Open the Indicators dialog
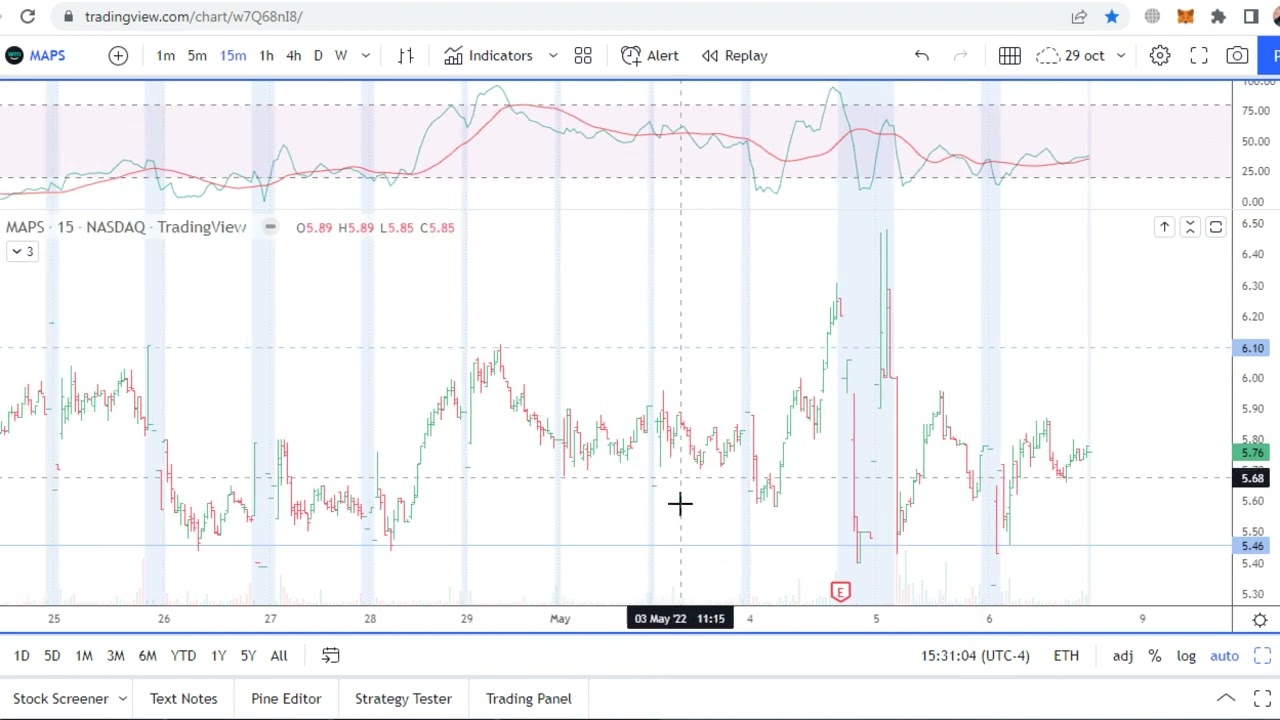The height and width of the screenshot is (720, 1280). (x=489, y=55)
